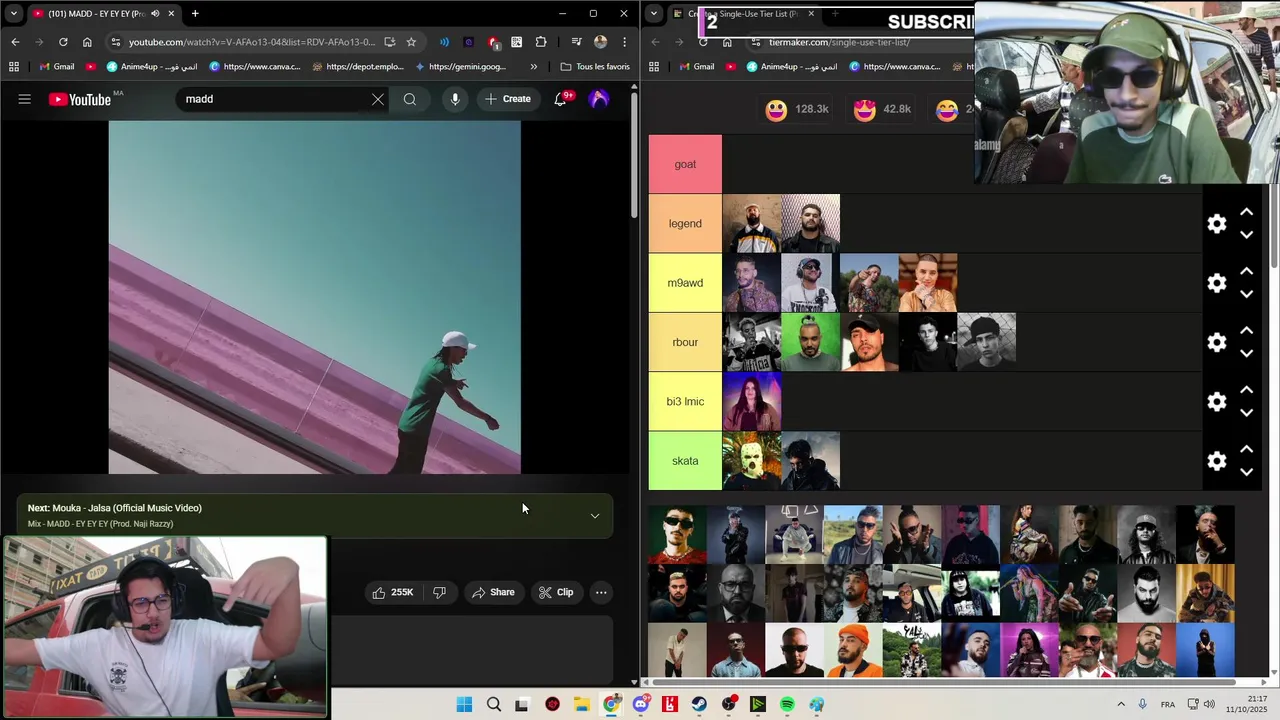1280x720 pixels.
Task: Show hidden system tray icons
Action: 1121,705
